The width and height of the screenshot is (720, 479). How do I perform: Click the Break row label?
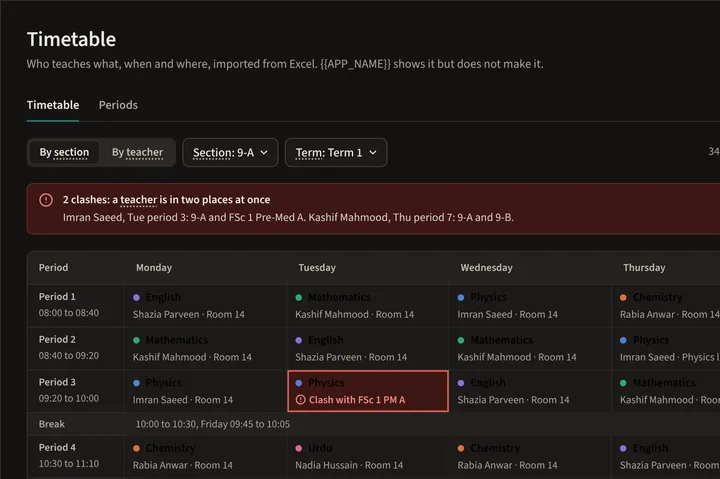click(x=51, y=424)
